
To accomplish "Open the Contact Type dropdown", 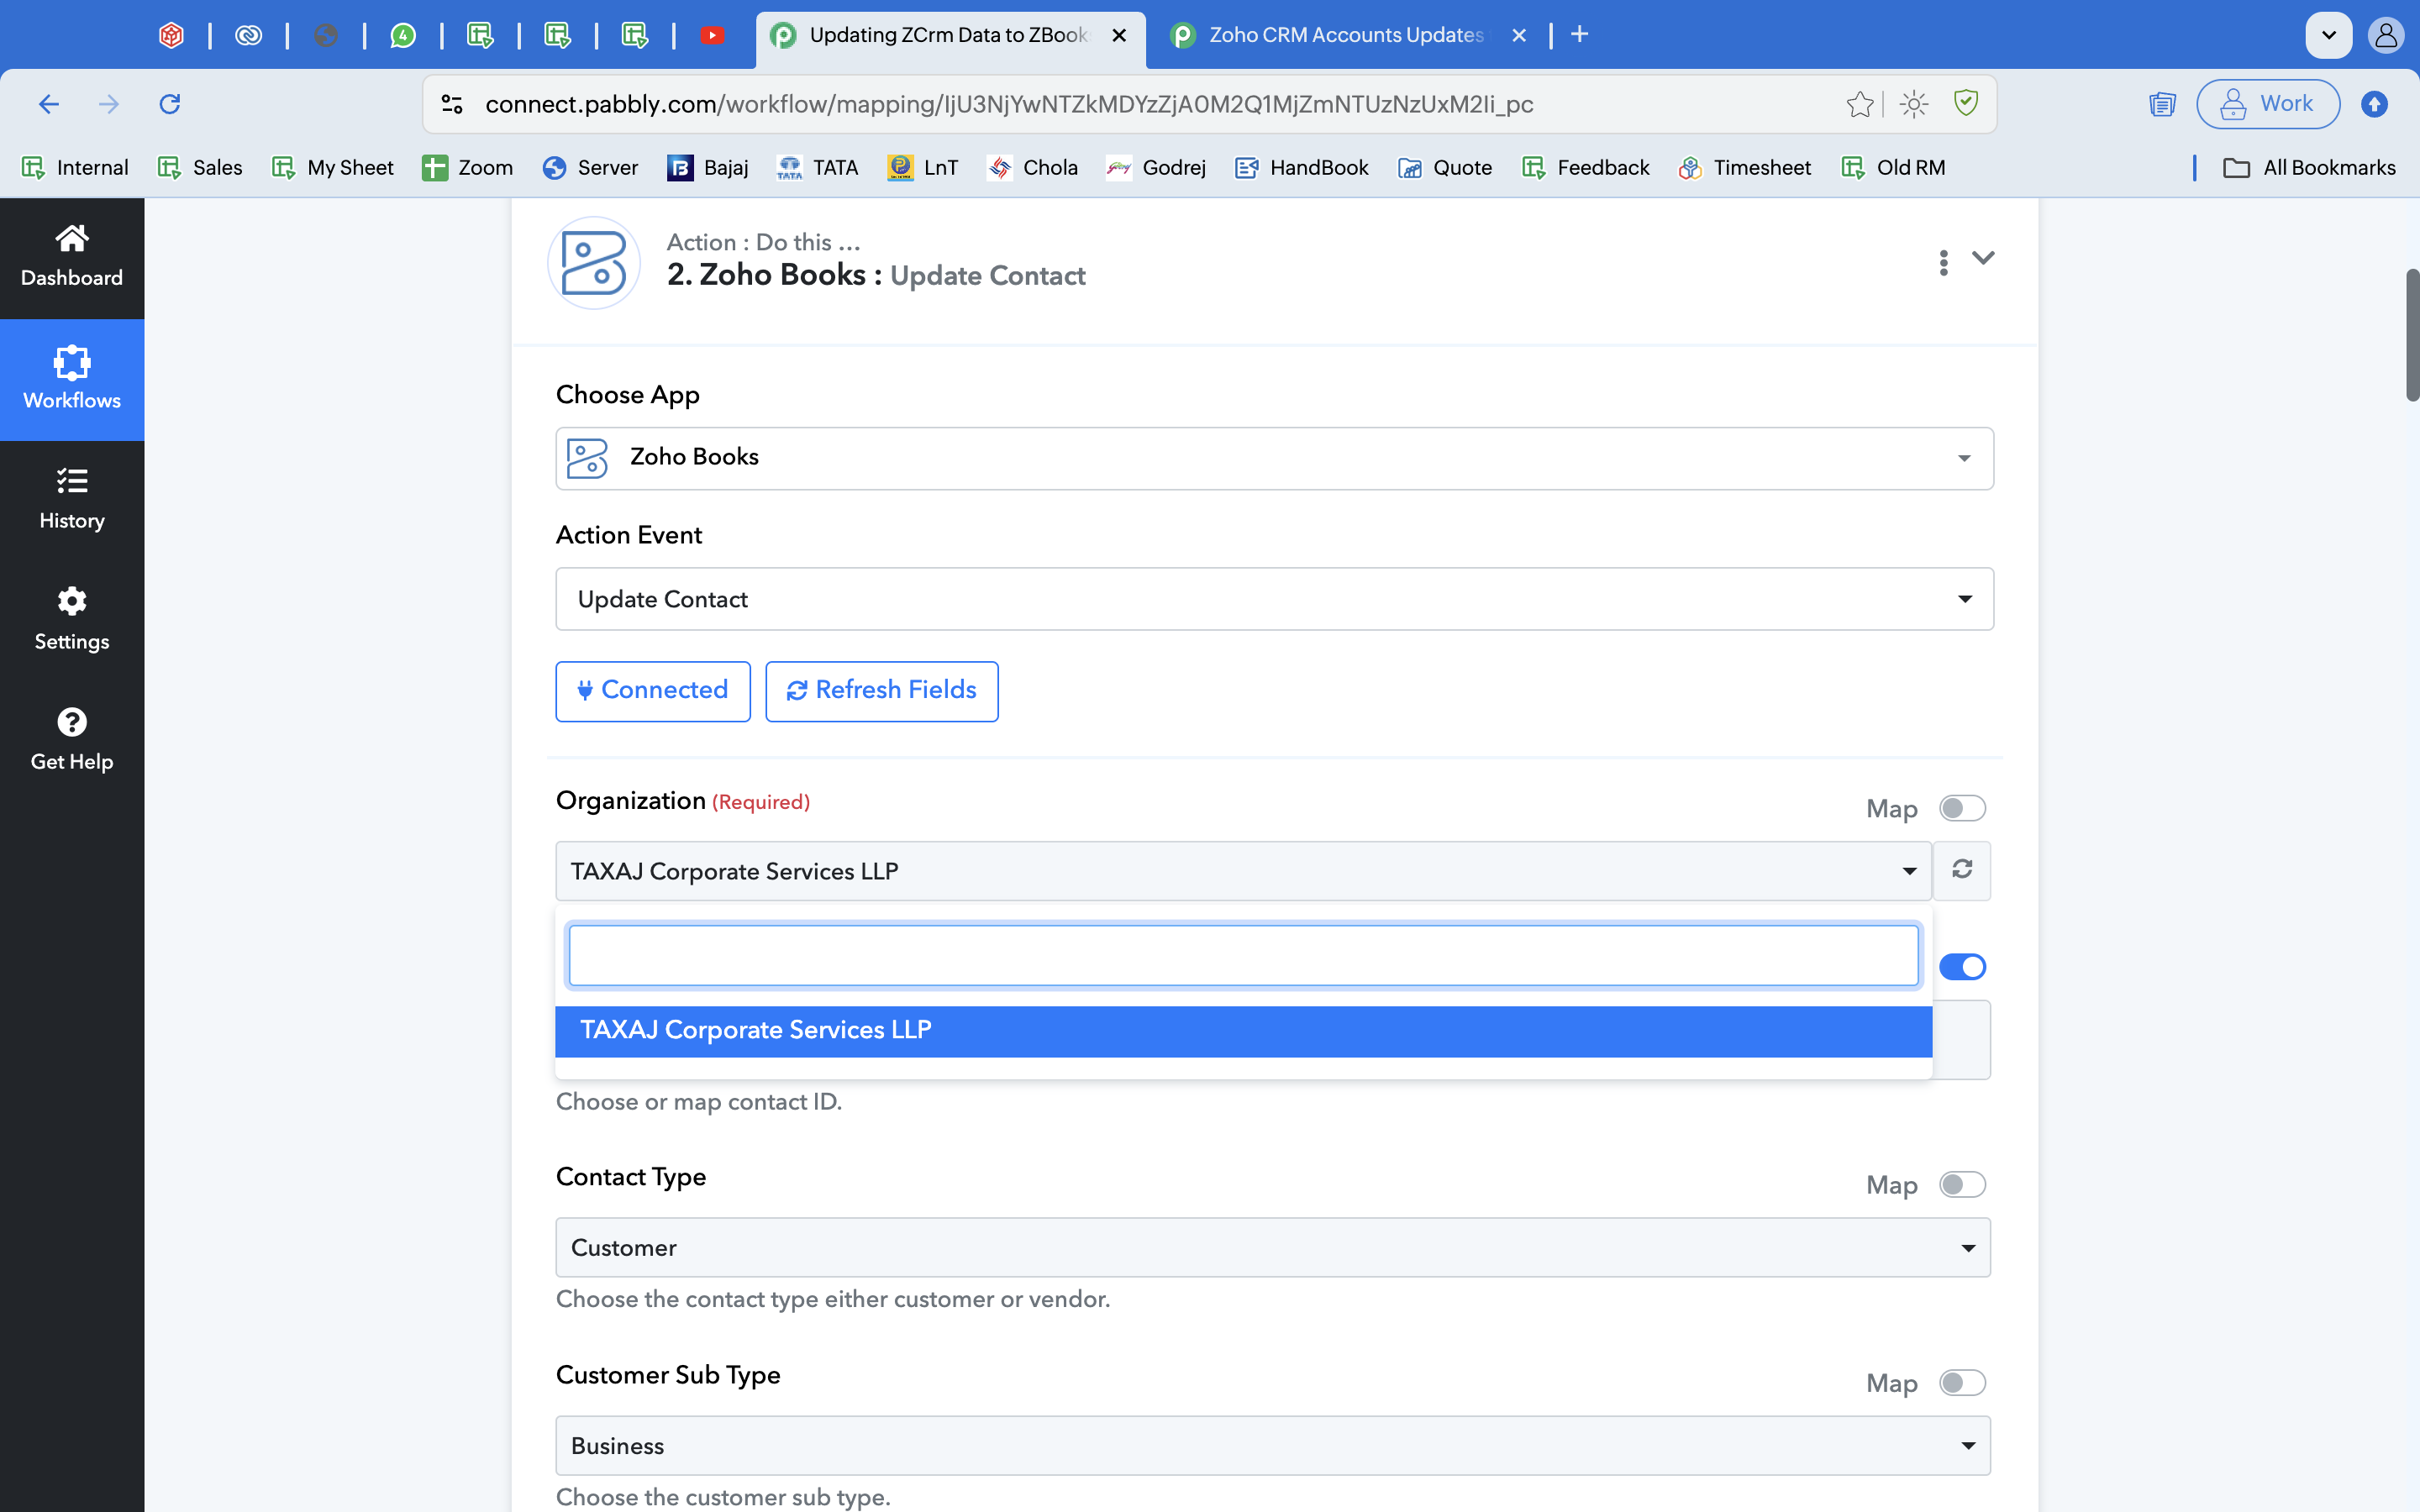I will pos(1273,1247).
